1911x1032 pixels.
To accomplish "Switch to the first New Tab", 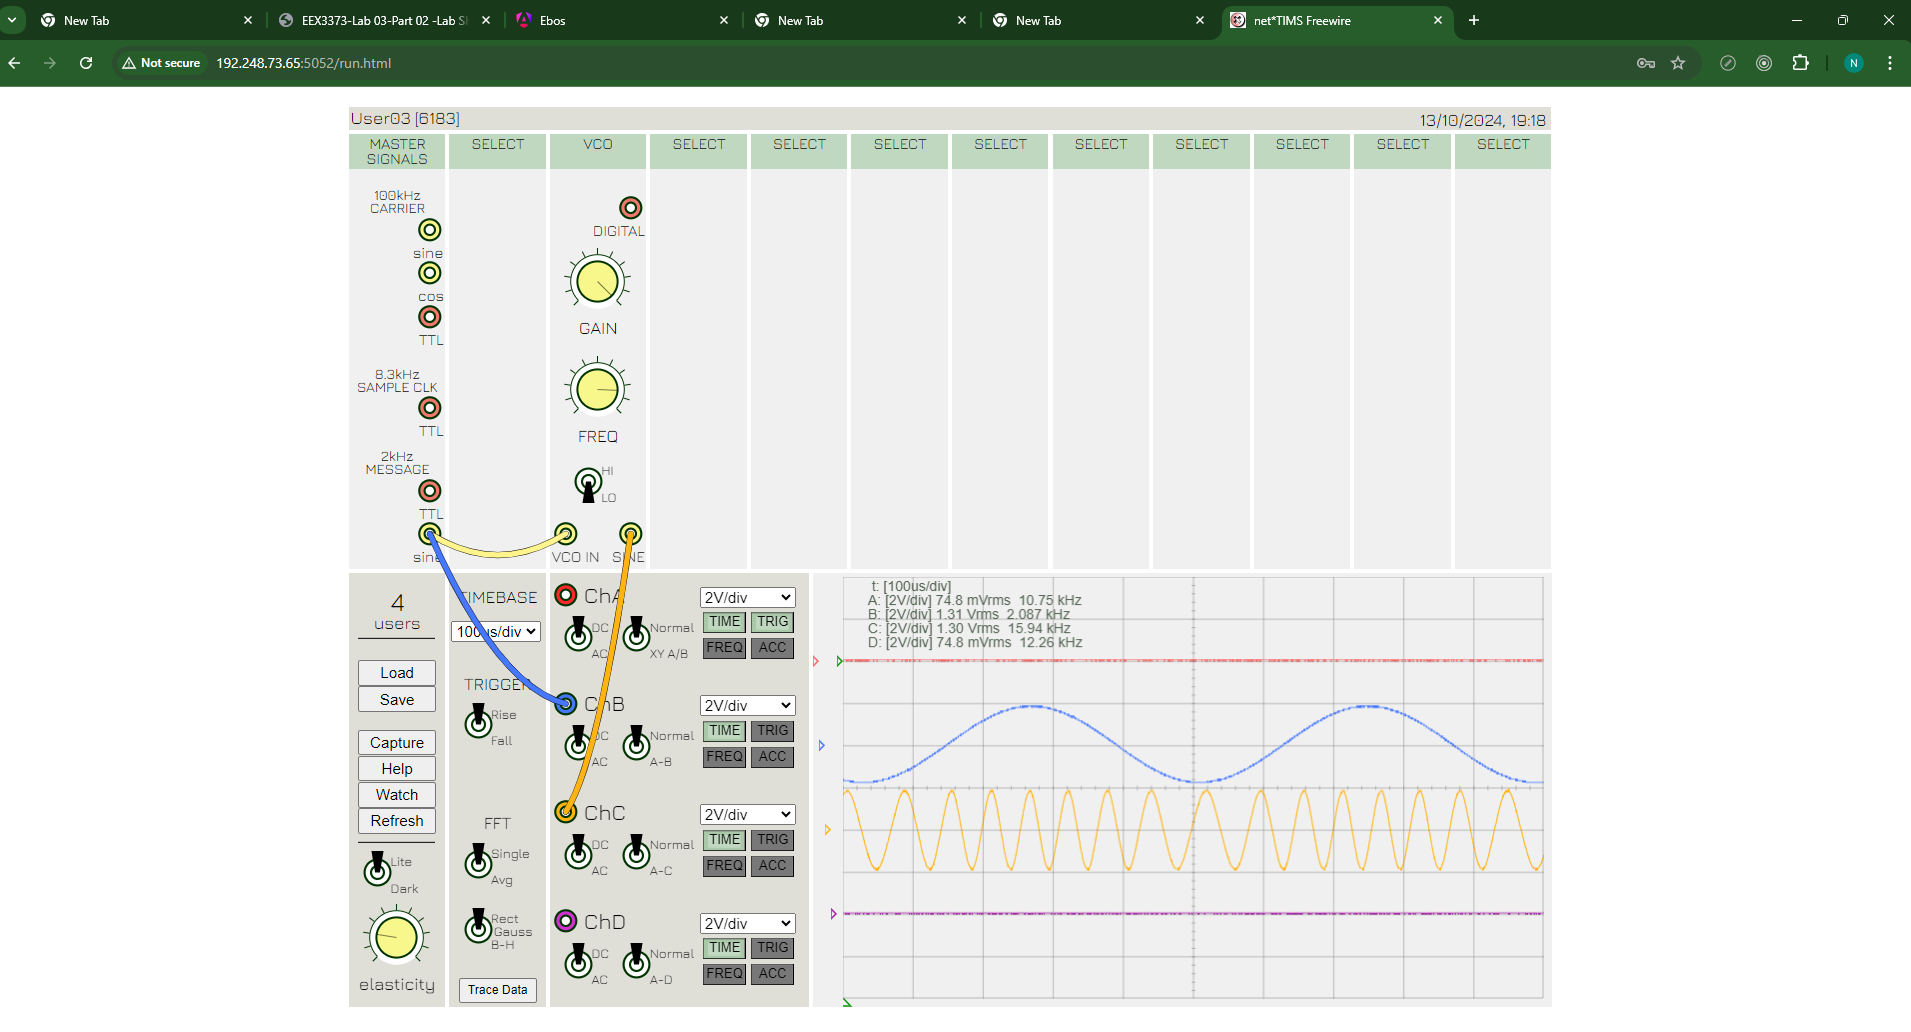I will click(146, 20).
